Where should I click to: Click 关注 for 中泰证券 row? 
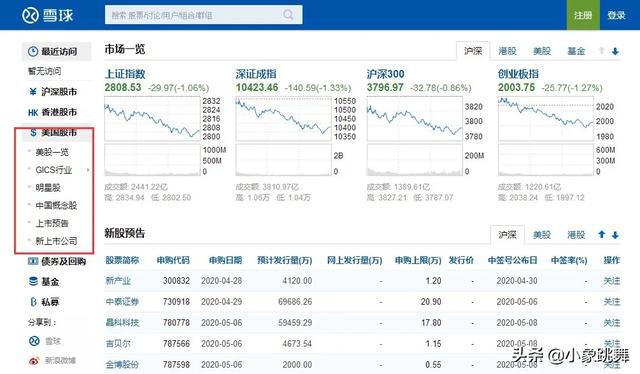[612, 302]
